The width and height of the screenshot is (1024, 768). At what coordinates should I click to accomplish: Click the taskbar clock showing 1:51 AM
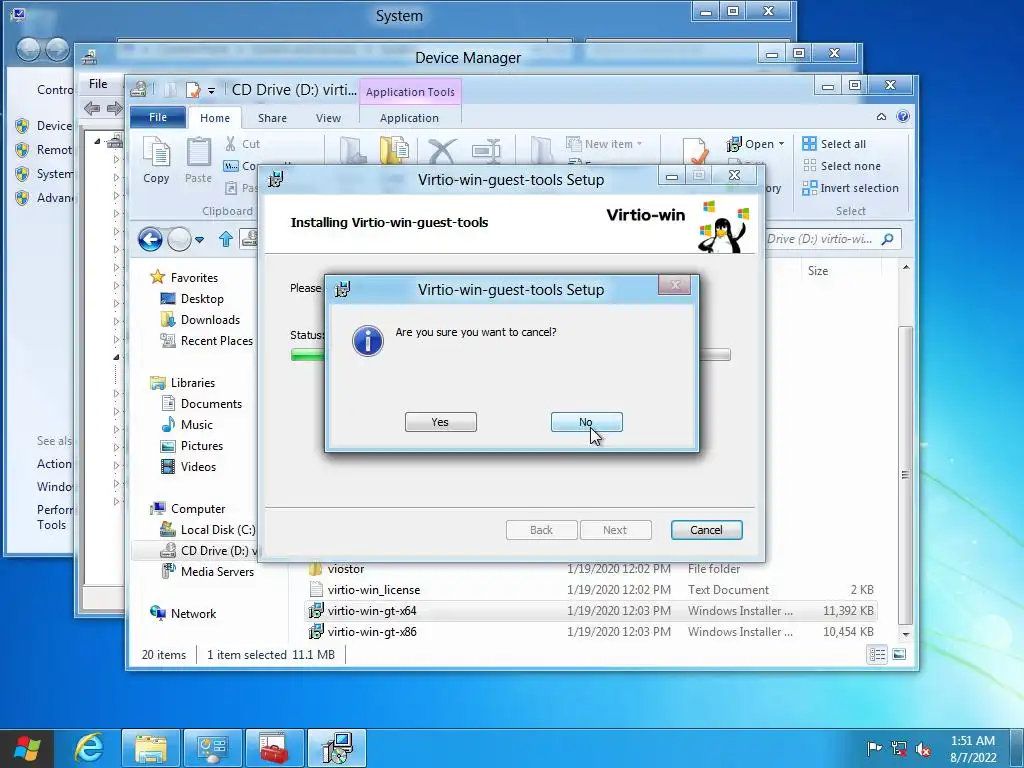973,748
